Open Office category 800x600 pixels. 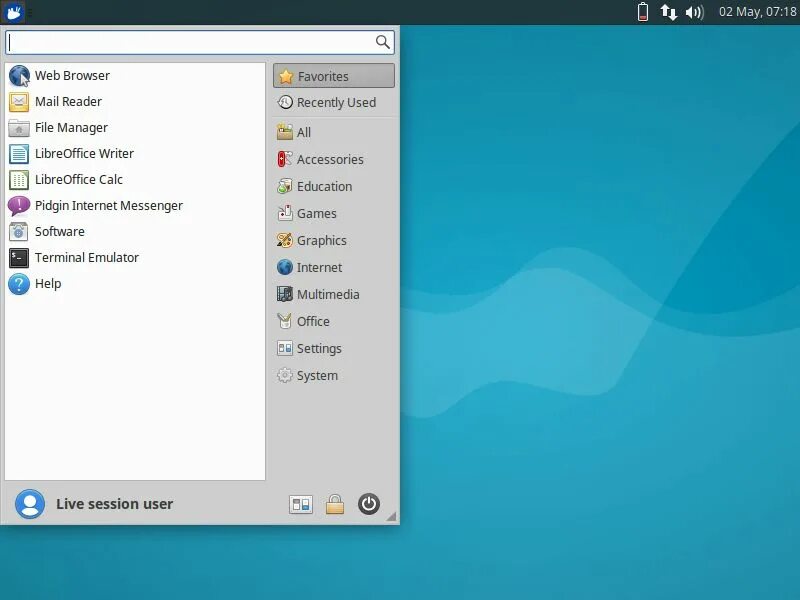334,322
